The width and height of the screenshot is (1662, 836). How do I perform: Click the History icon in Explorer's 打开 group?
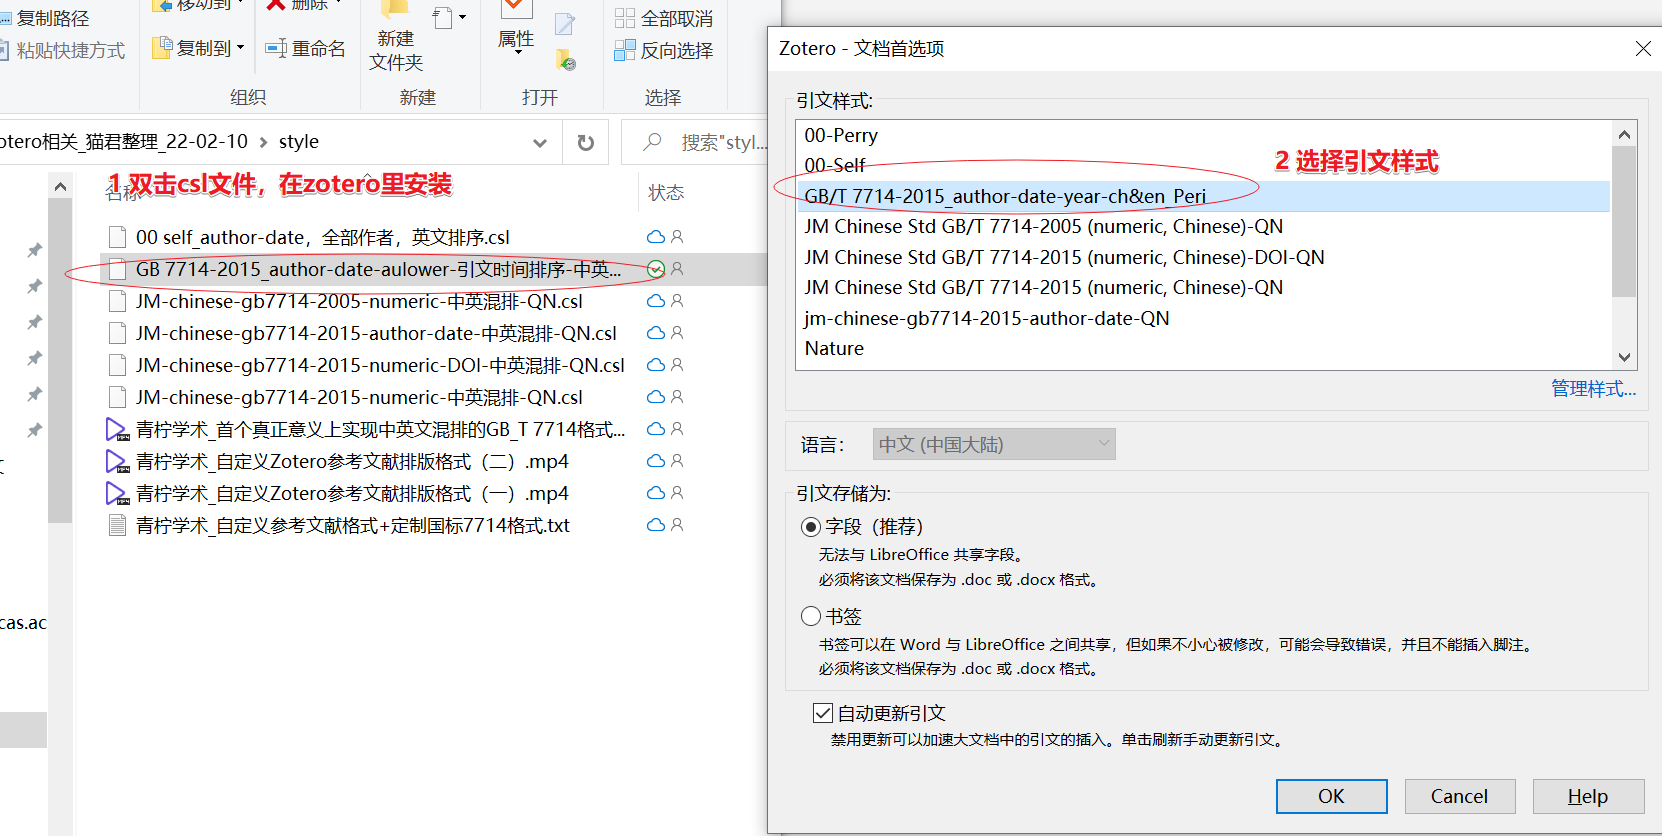(566, 60)
